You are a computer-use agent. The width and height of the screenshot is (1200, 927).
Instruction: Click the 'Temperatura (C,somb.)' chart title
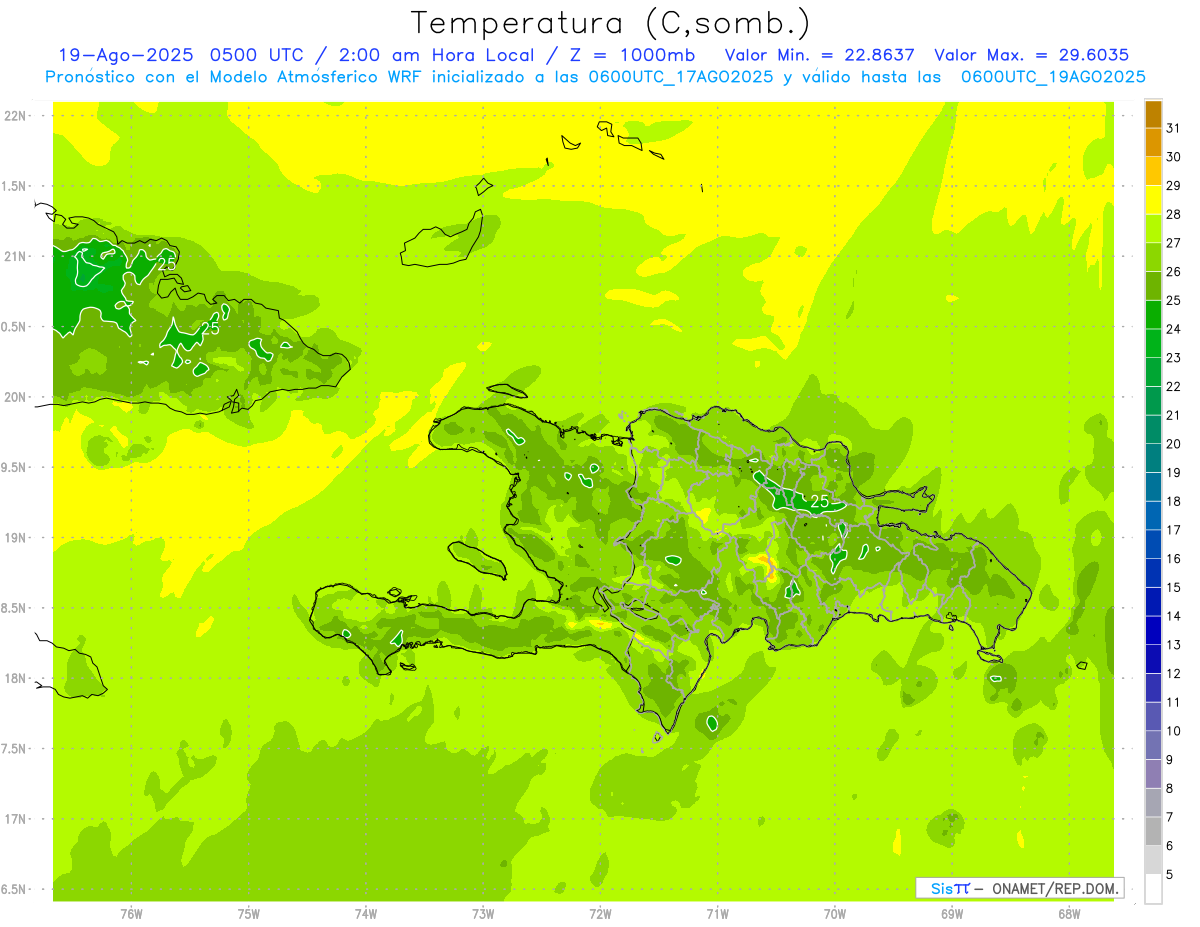(x=610, y=22)
